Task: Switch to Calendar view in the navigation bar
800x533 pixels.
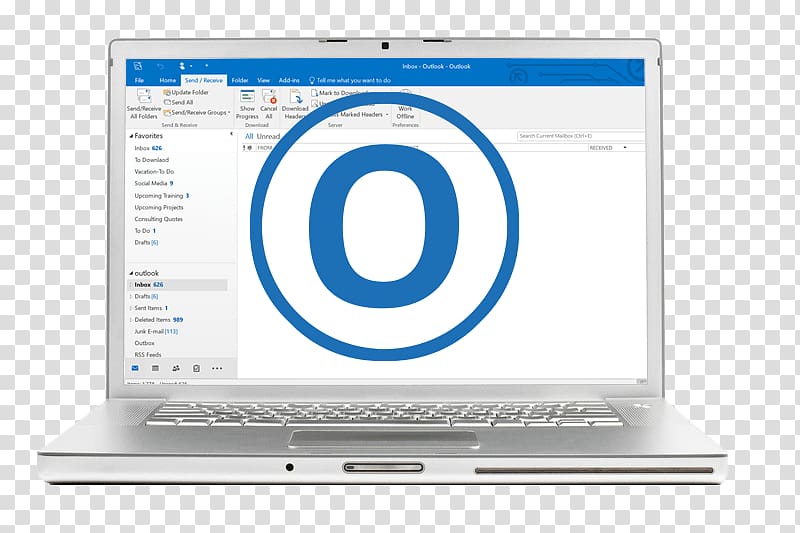Action: [156, 368]
